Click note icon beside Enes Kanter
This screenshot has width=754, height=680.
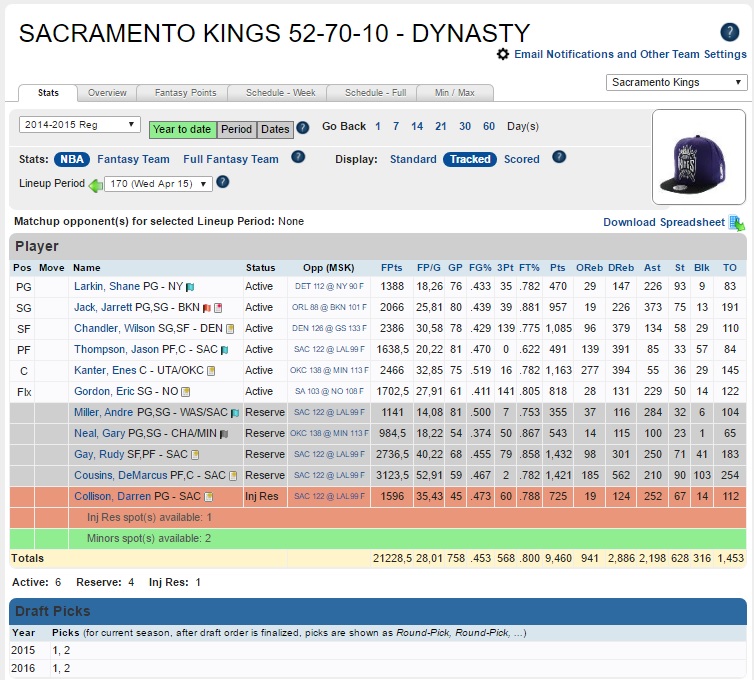(x=211, y=371)
